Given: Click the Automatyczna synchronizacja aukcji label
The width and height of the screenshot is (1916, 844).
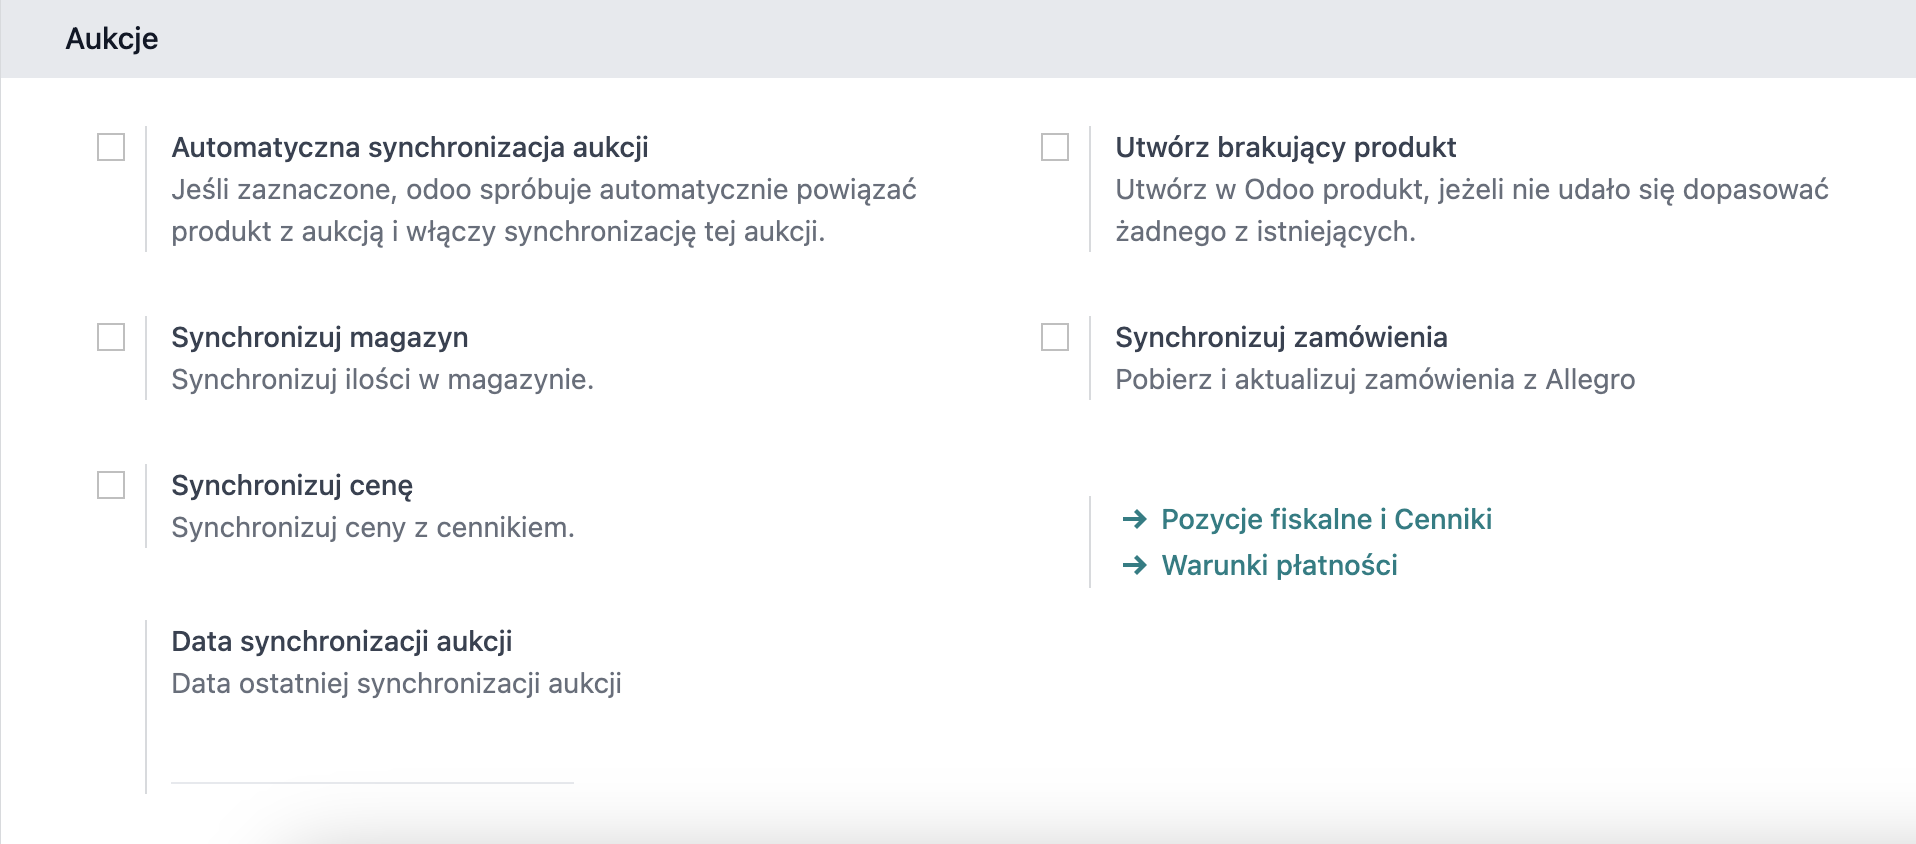Looking at the screenshot, I should [x=410, y=147].
